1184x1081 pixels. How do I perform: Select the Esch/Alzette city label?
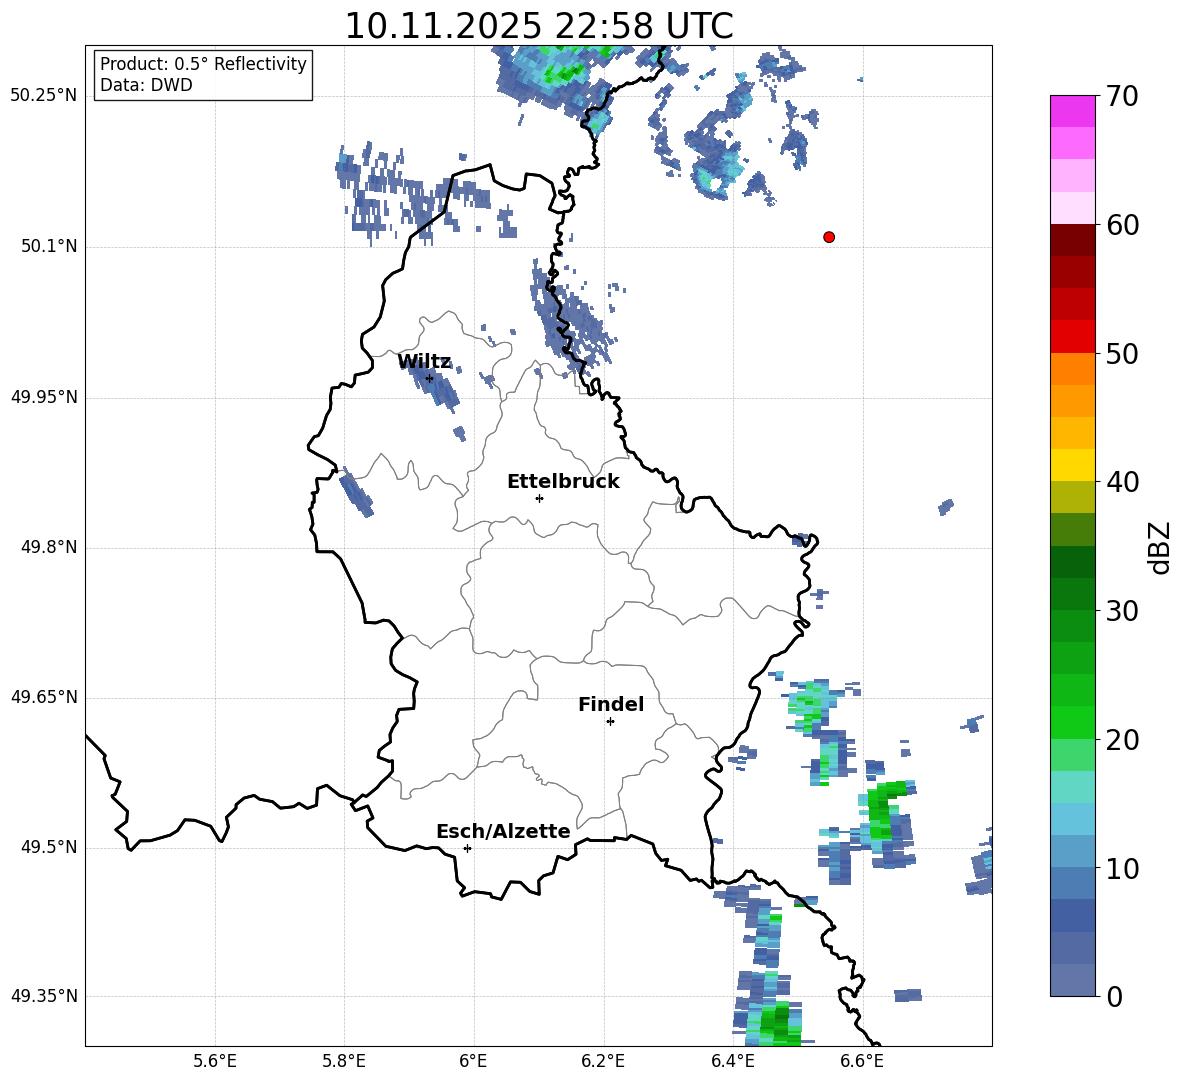click(x=503, y=831)
